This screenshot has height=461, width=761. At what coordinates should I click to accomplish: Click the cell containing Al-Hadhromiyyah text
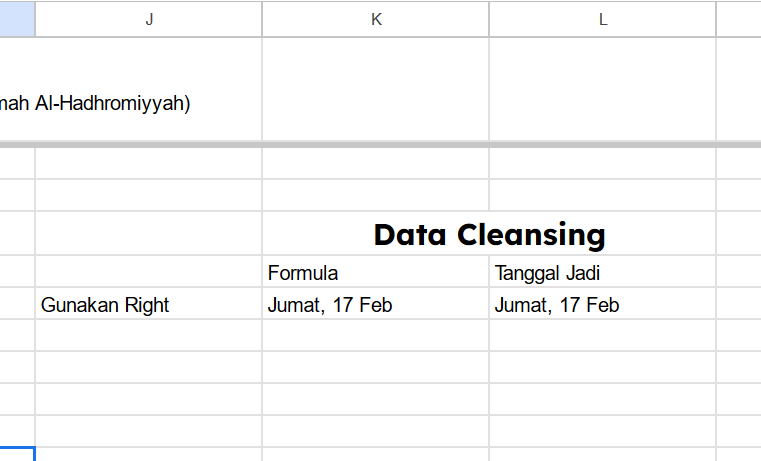(131, 89)
